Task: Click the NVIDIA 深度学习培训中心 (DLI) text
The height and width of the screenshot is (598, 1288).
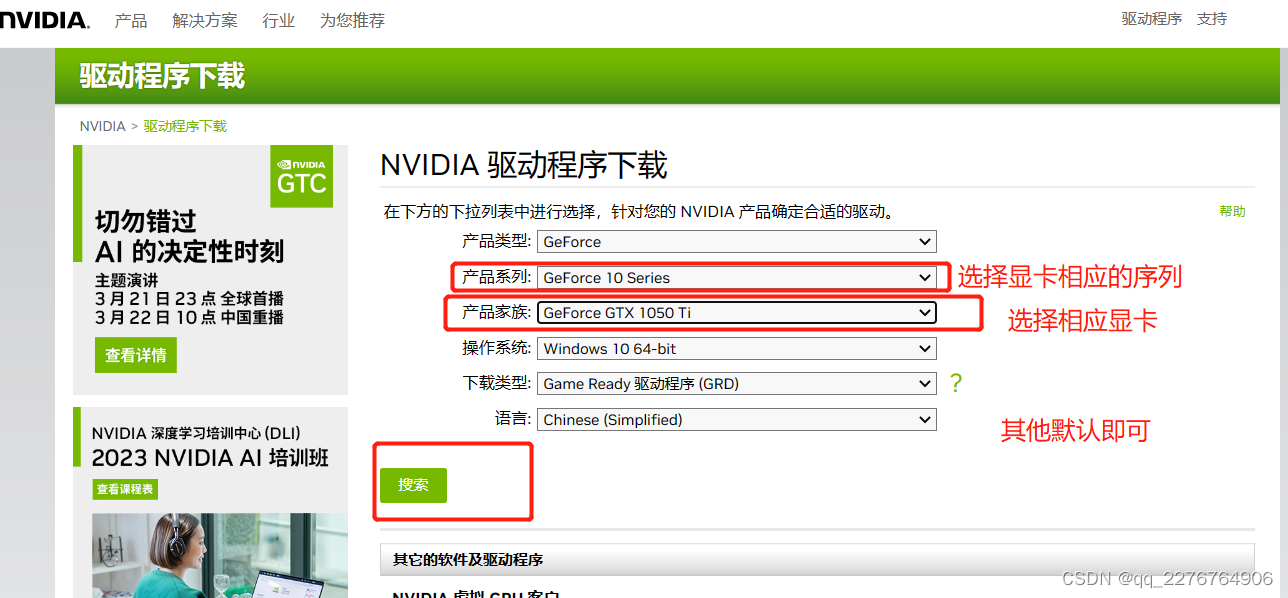Action: click(x=196, y=433)
